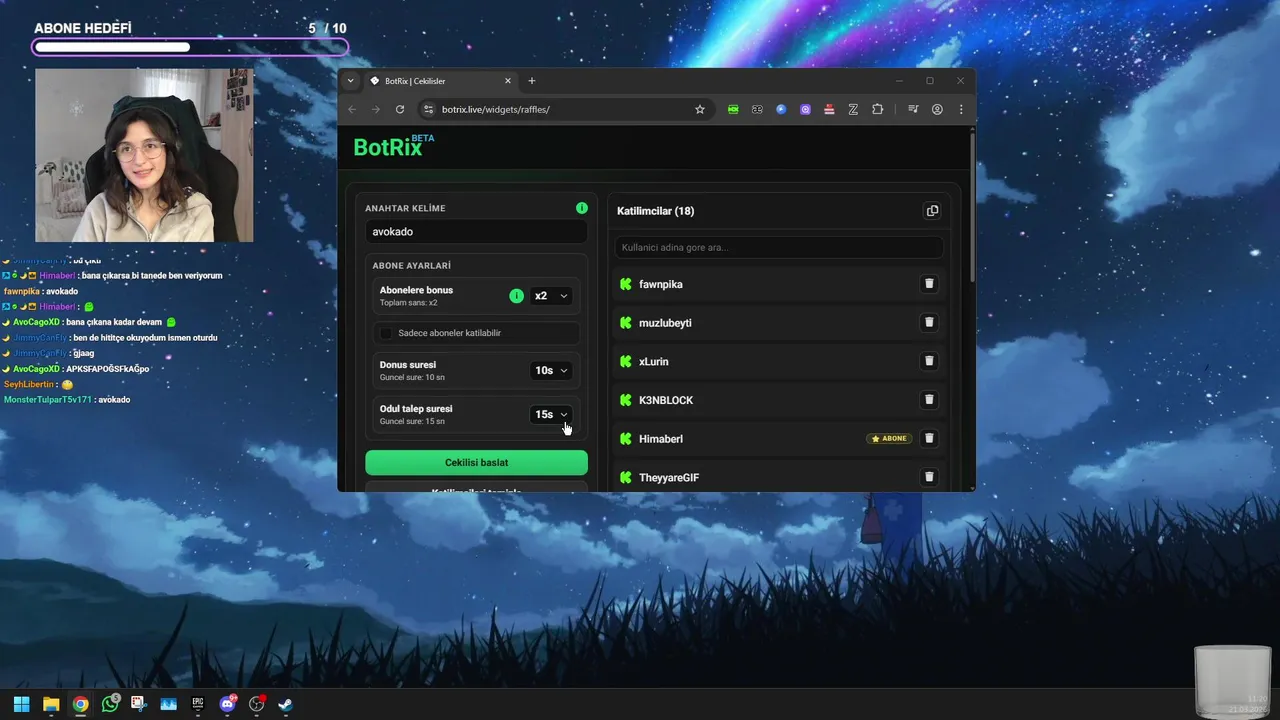Click the ABONE badge on Himaberl
This screenshot has width=1280, height=720.
coord(889,438)
